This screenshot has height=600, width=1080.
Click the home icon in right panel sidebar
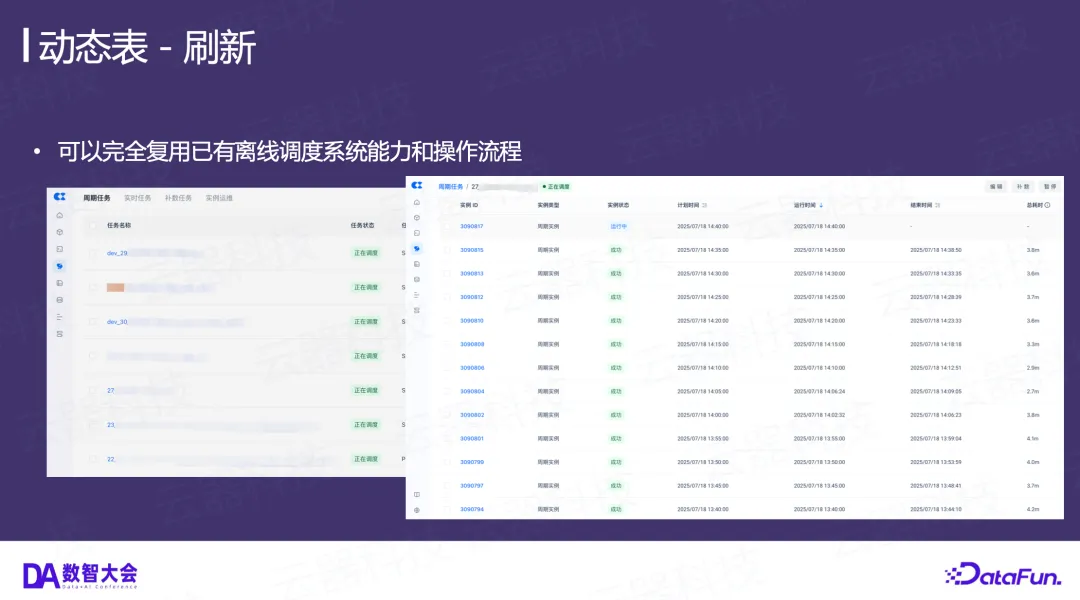[x=417, y=203]
